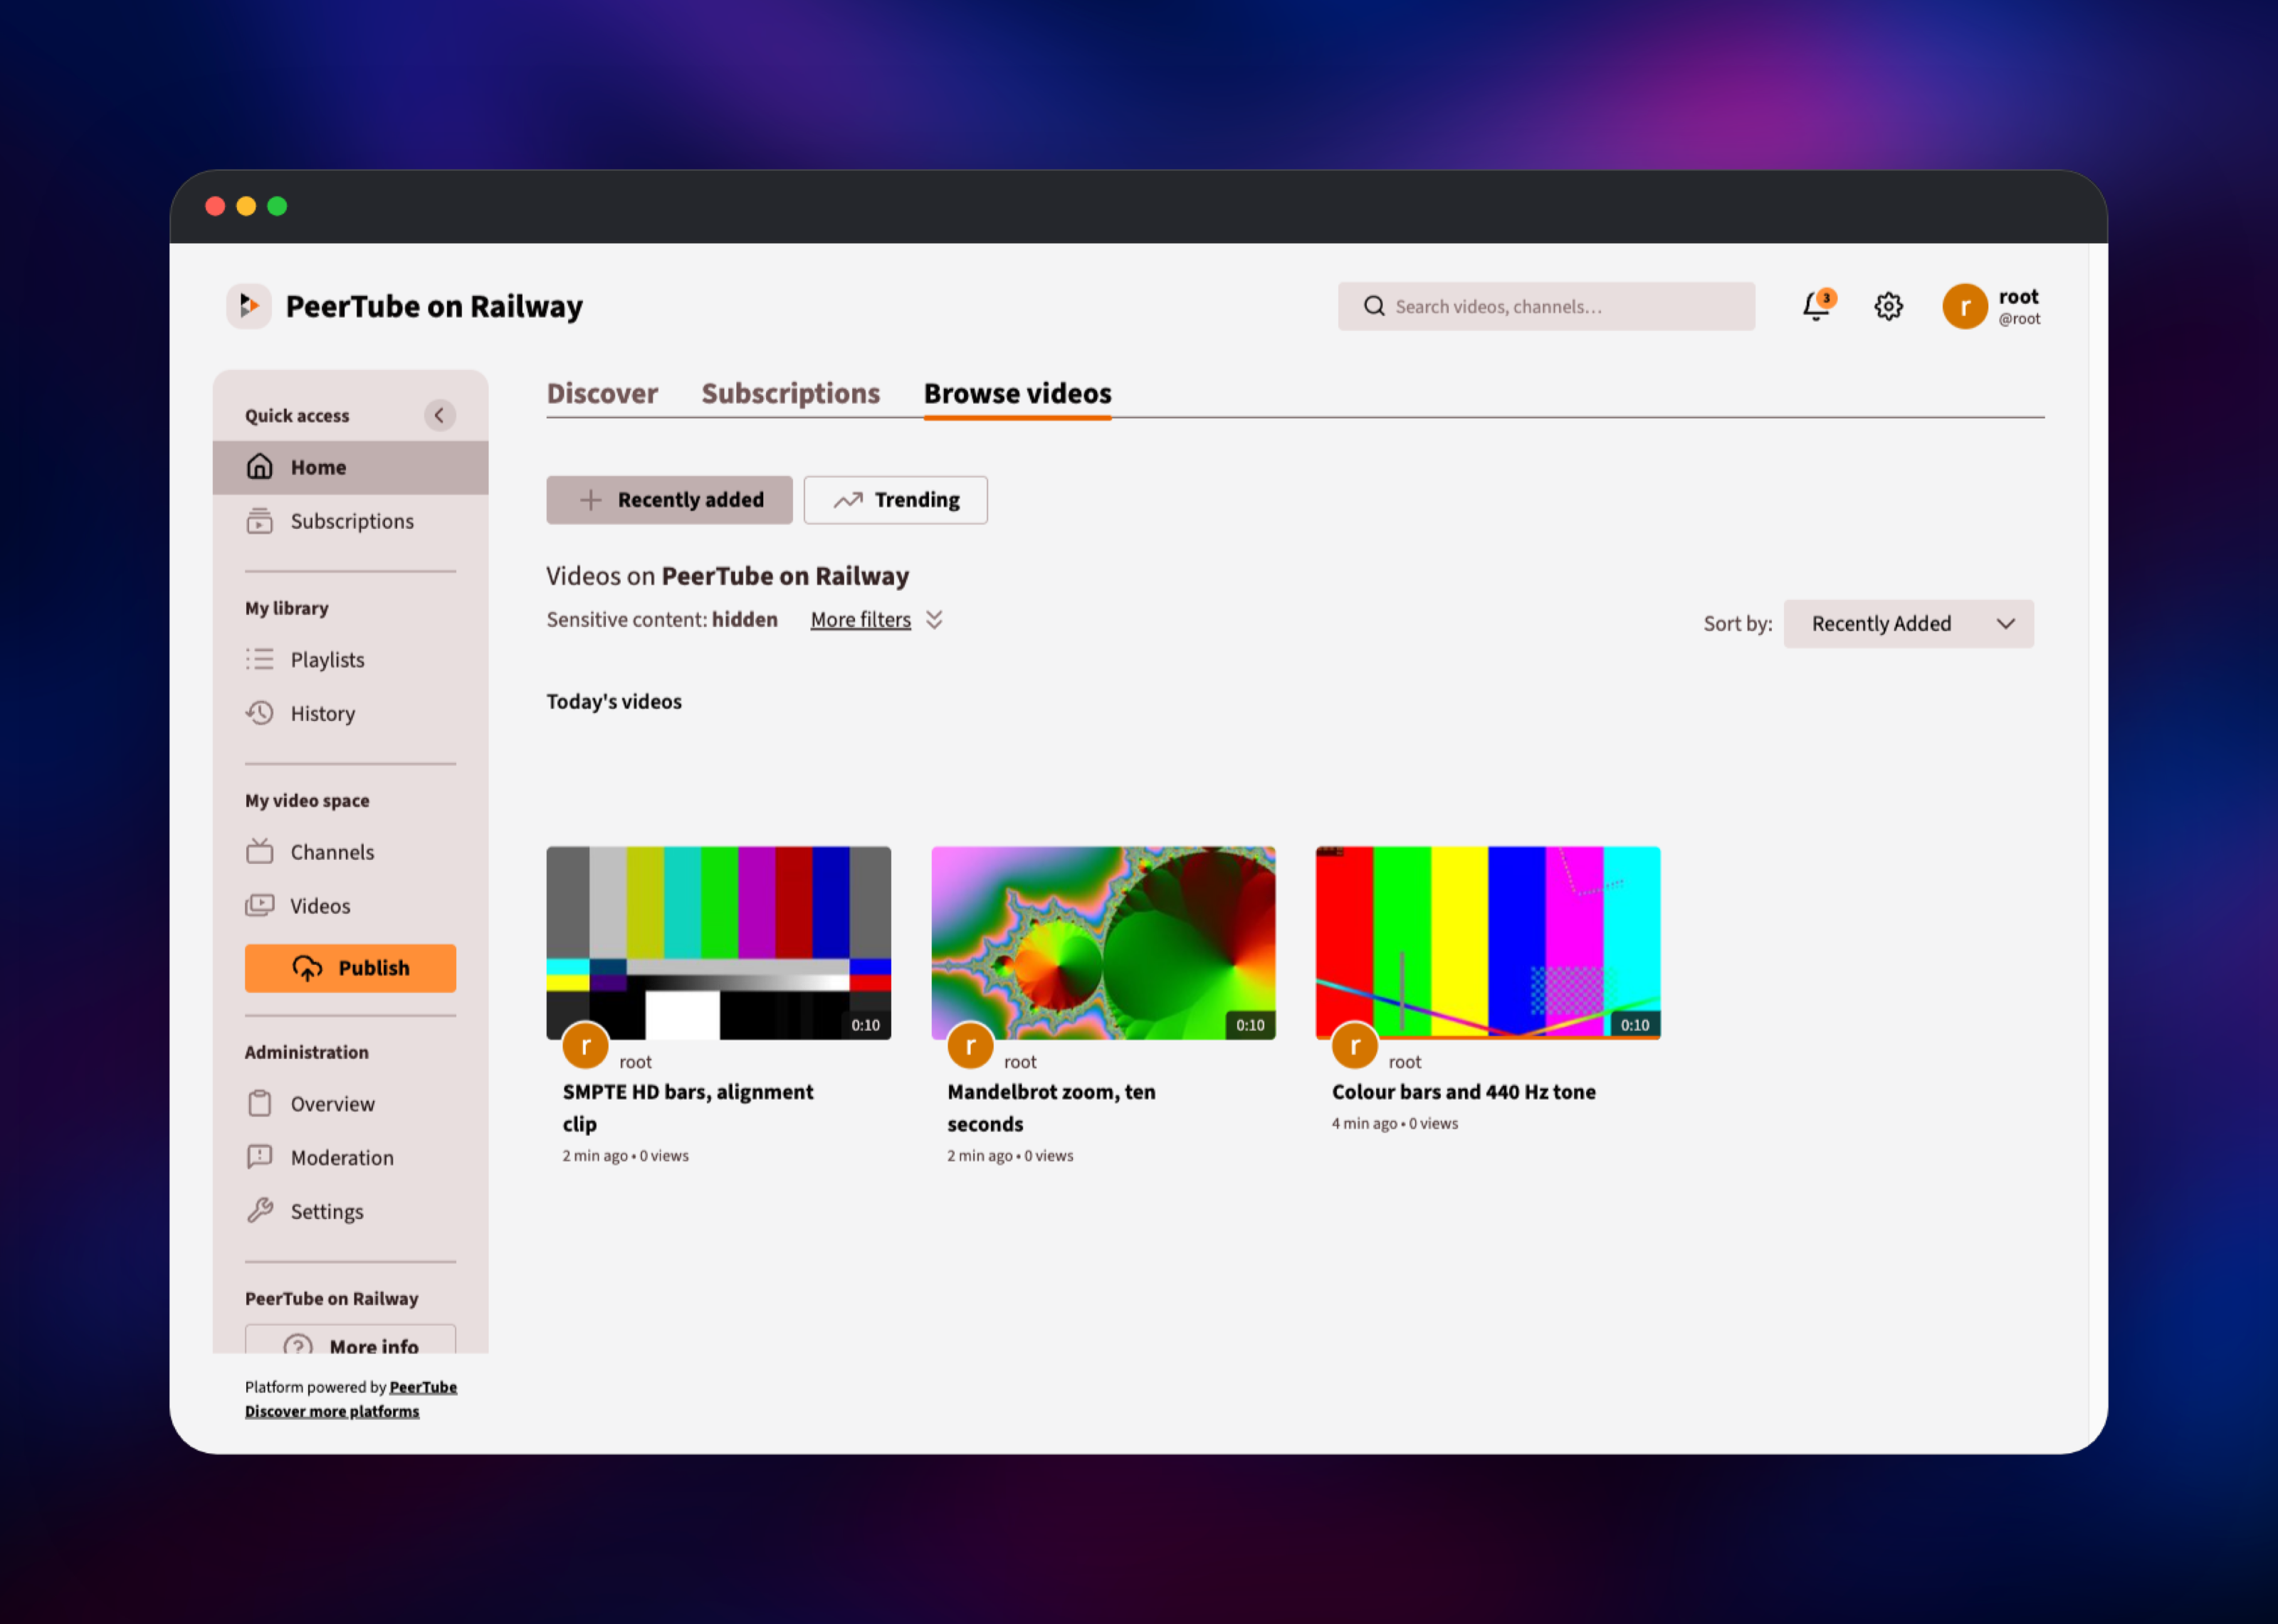
Task: Click the Channels TV icon
Action: [260, 851]
